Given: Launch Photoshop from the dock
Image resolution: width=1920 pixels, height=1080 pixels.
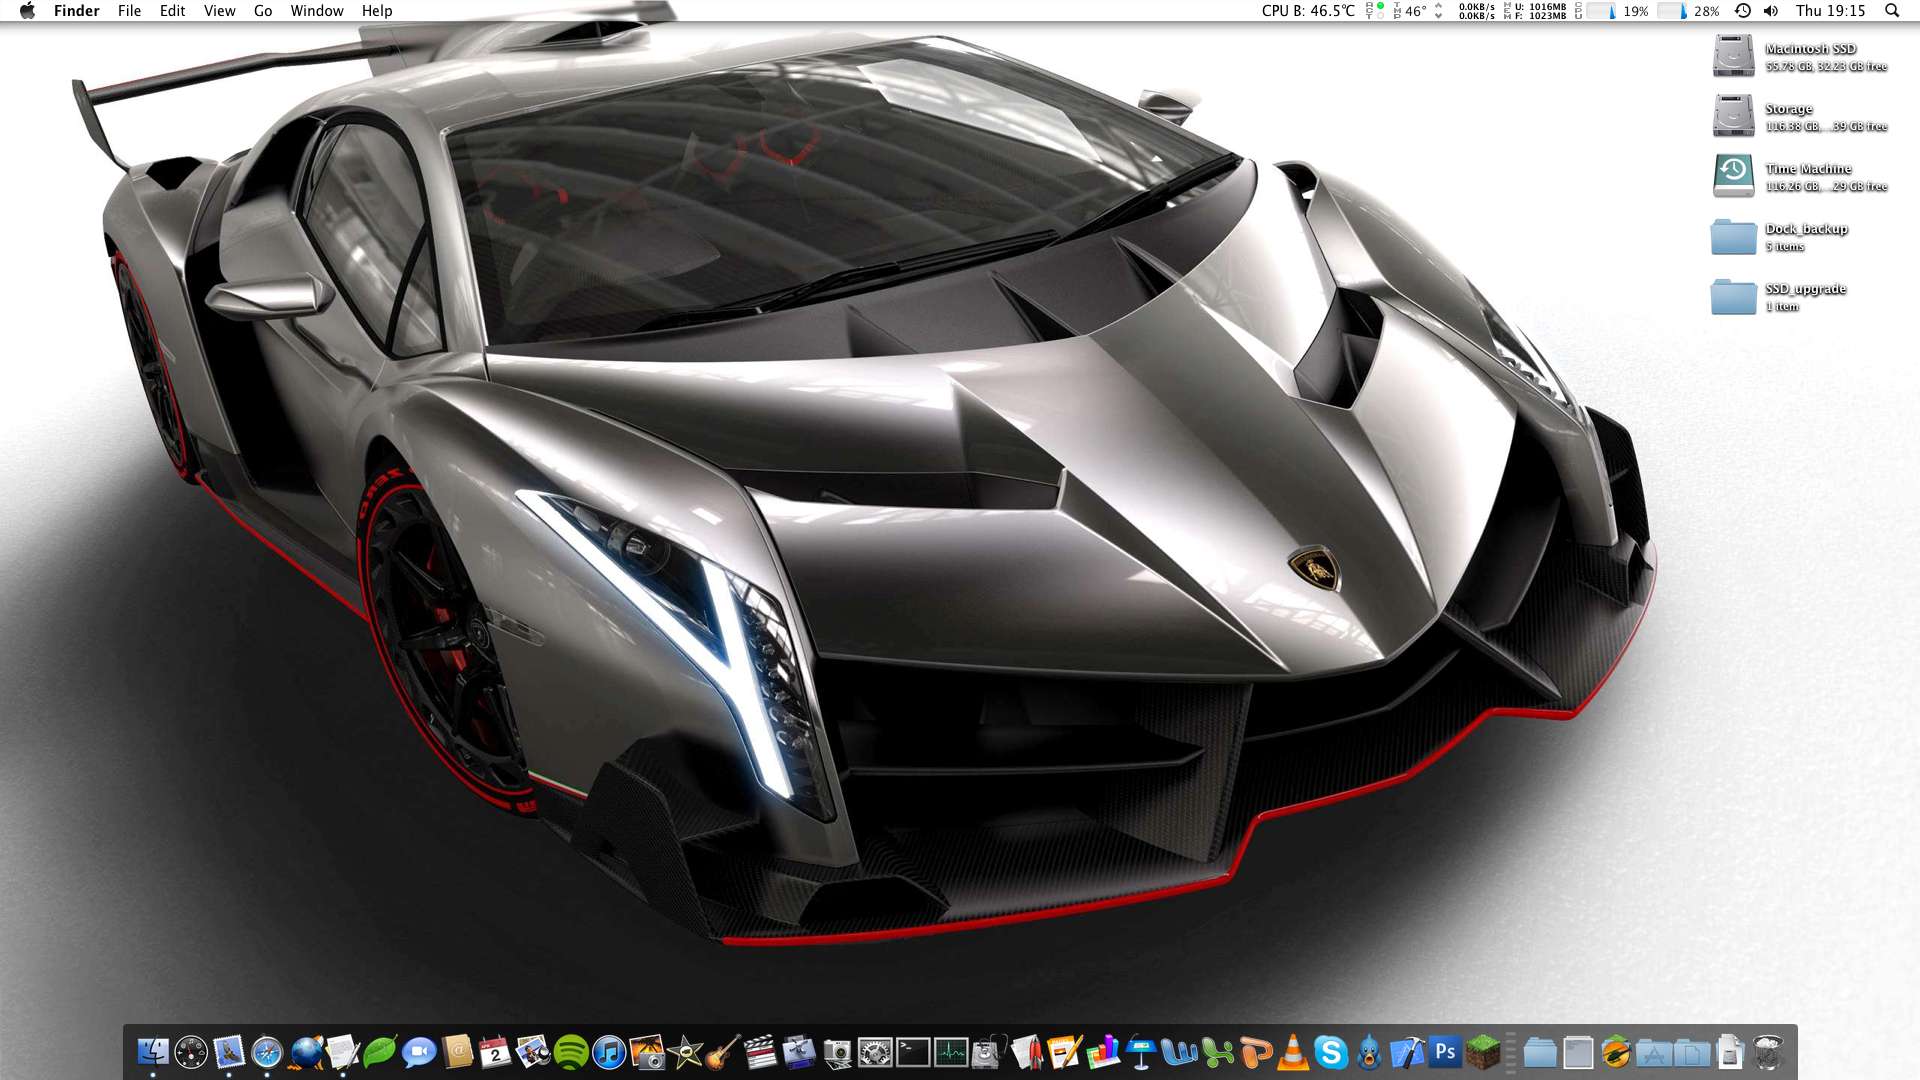Looking at the screenshot, I should tap(1445, 1052).
